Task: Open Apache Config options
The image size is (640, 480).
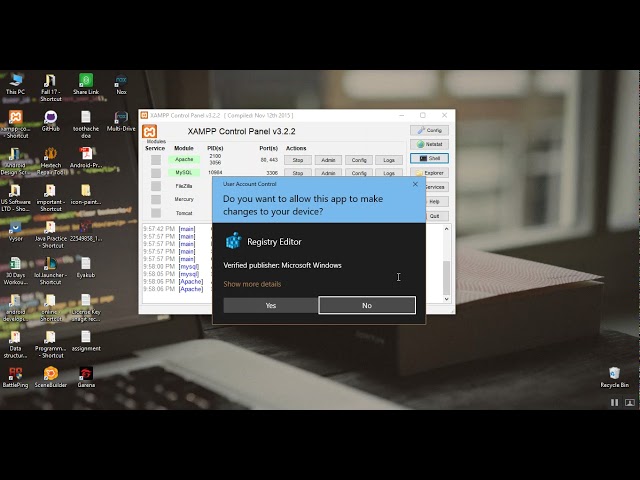Action: pyautogui.click(x=359, y=160)
